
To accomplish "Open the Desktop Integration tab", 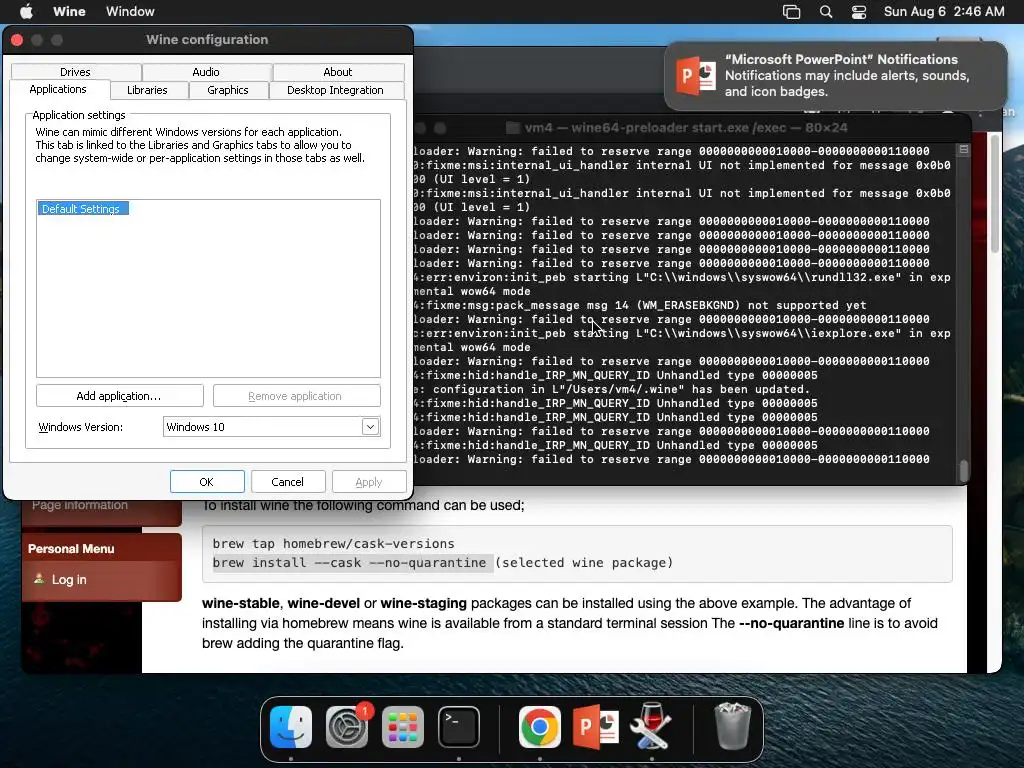I will [336, 90].
